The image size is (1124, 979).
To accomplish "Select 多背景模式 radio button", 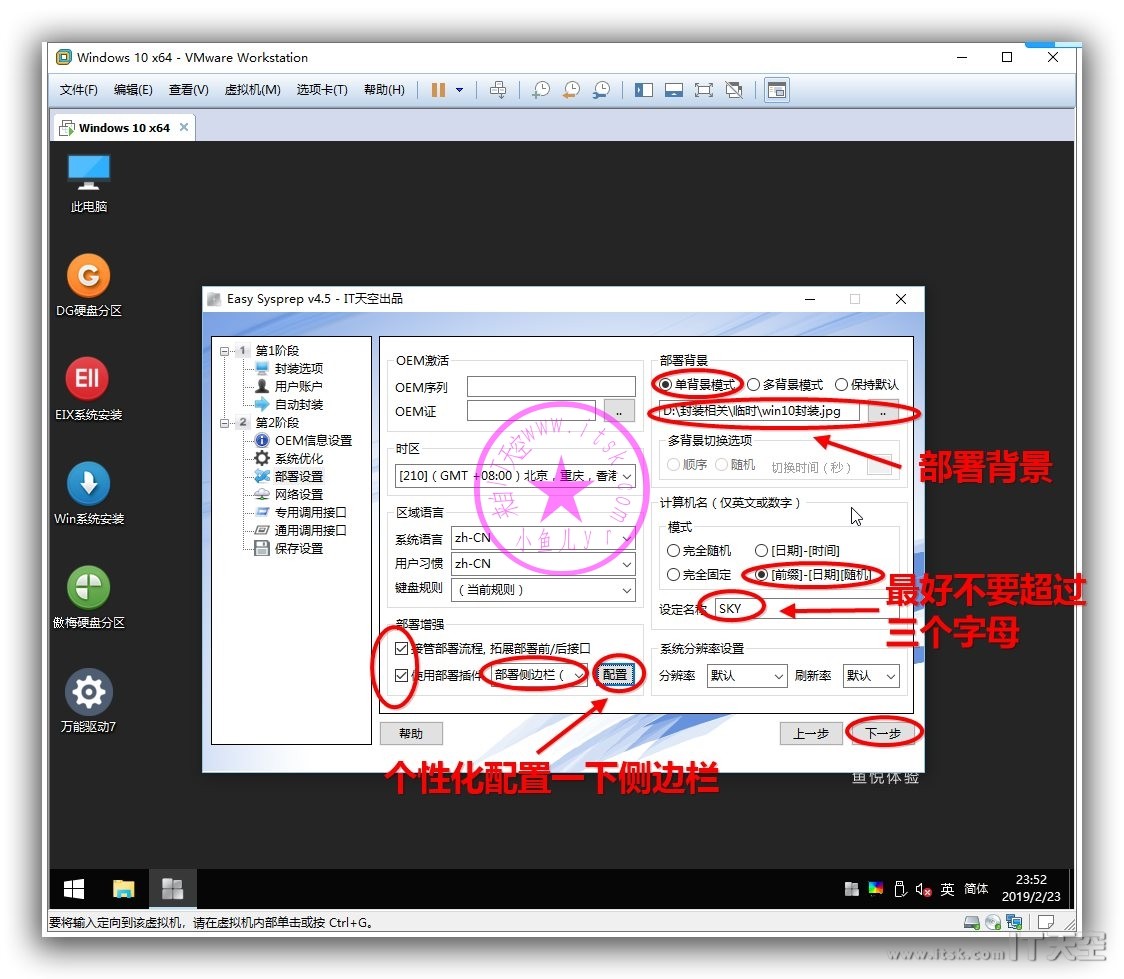I will [753, 385].
